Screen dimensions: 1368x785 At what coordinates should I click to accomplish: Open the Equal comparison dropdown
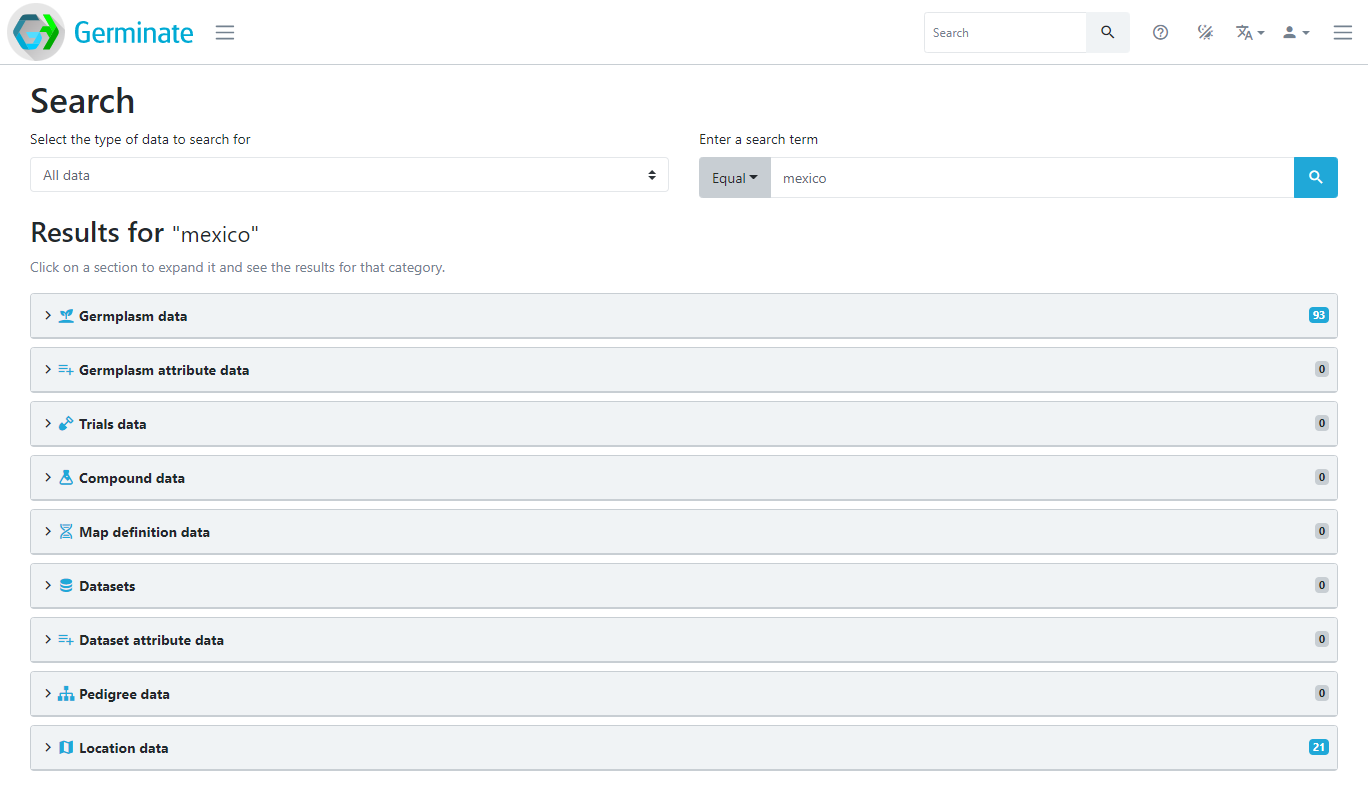pos(734,177)
